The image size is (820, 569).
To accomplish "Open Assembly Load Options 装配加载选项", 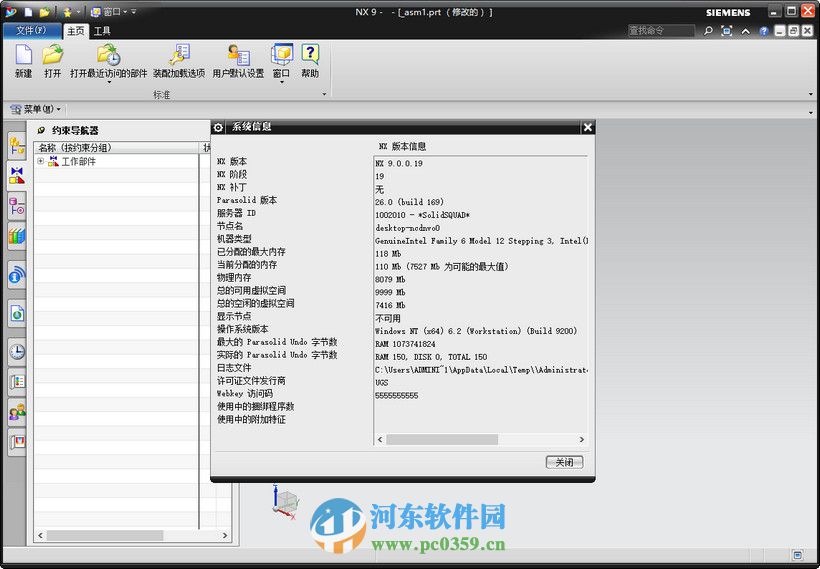I will [179, 61].
